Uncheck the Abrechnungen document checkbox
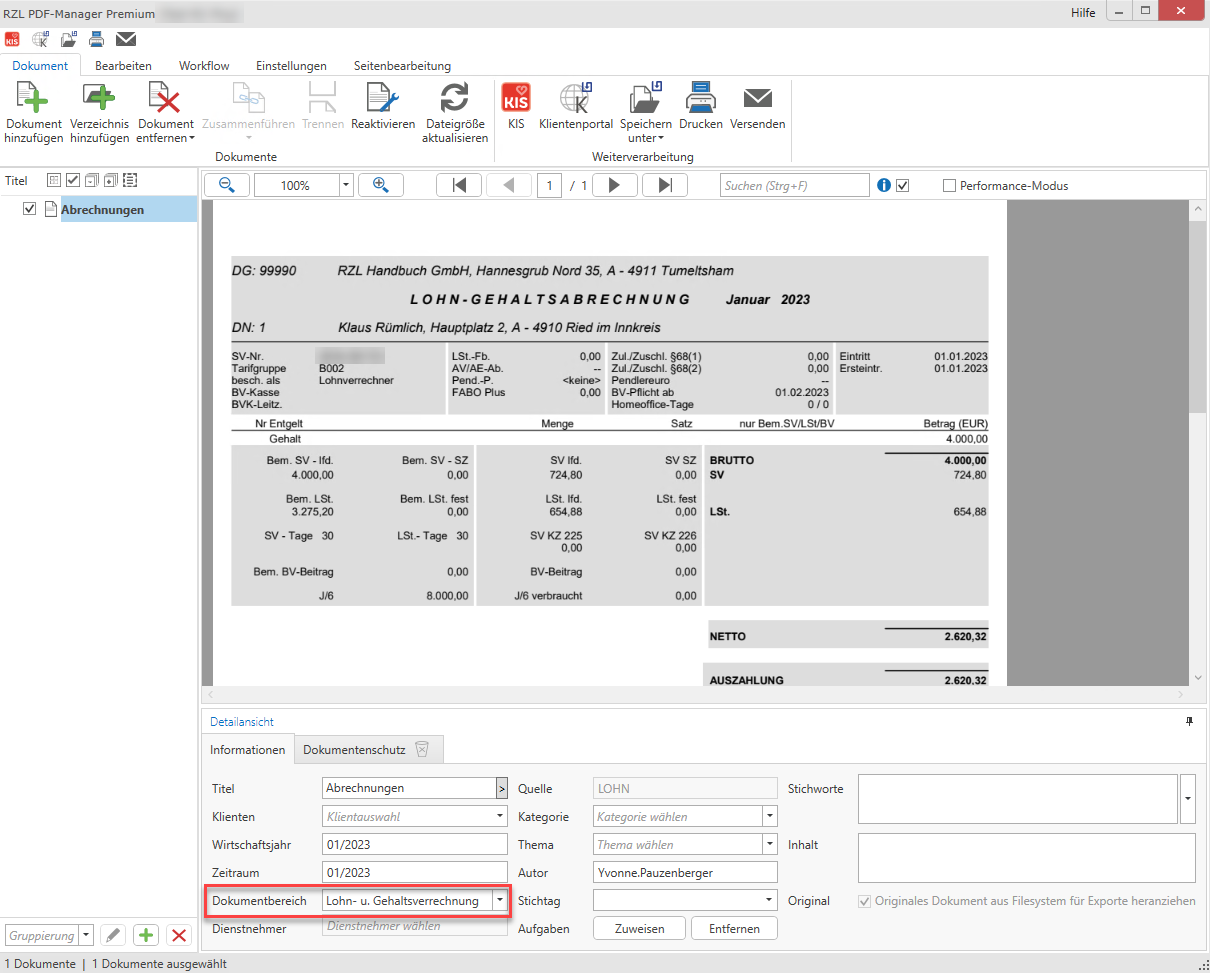 point(29,209)
